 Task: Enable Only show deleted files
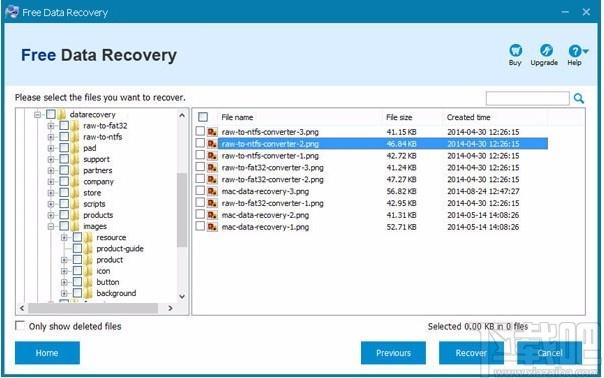click(20, 326)
